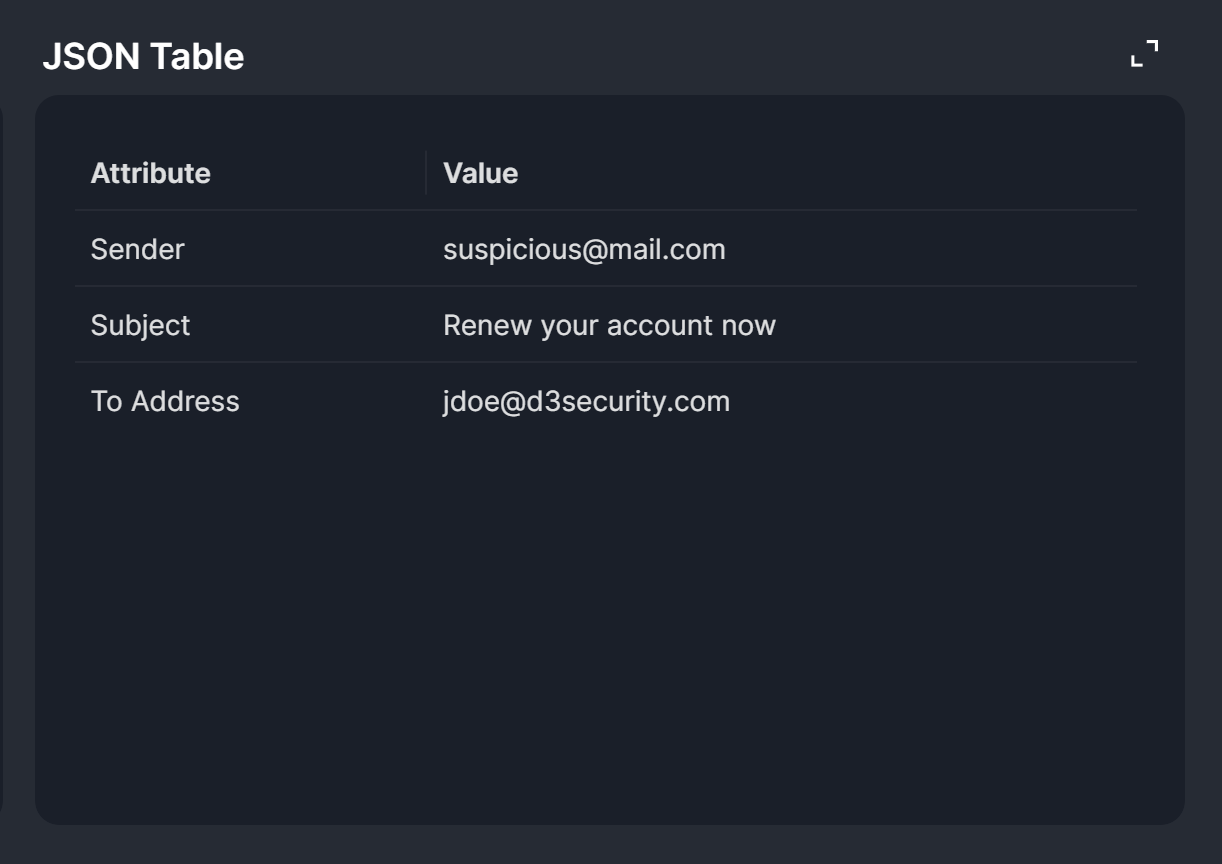The width and height of the screenshot is (1222, 864).
Task: Click the Renew your account now value
Action: point(609,325)
